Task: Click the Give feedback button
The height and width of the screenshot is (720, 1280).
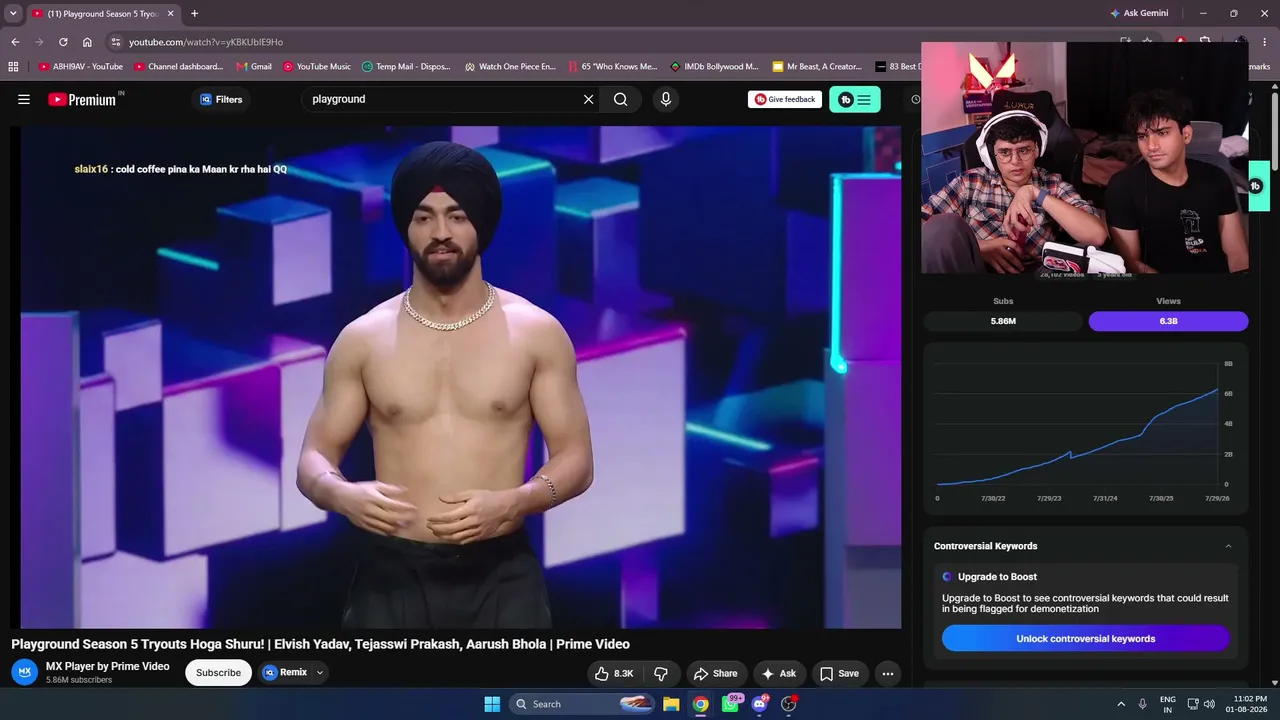Action: (x=785, y=99)
